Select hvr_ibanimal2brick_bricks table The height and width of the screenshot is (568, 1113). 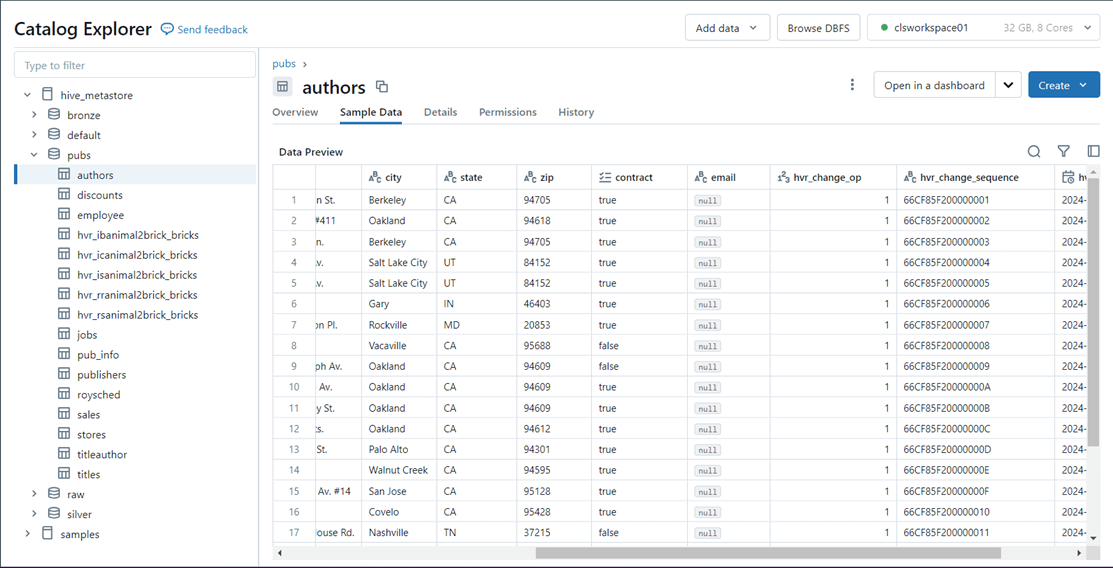pos(137,234)
